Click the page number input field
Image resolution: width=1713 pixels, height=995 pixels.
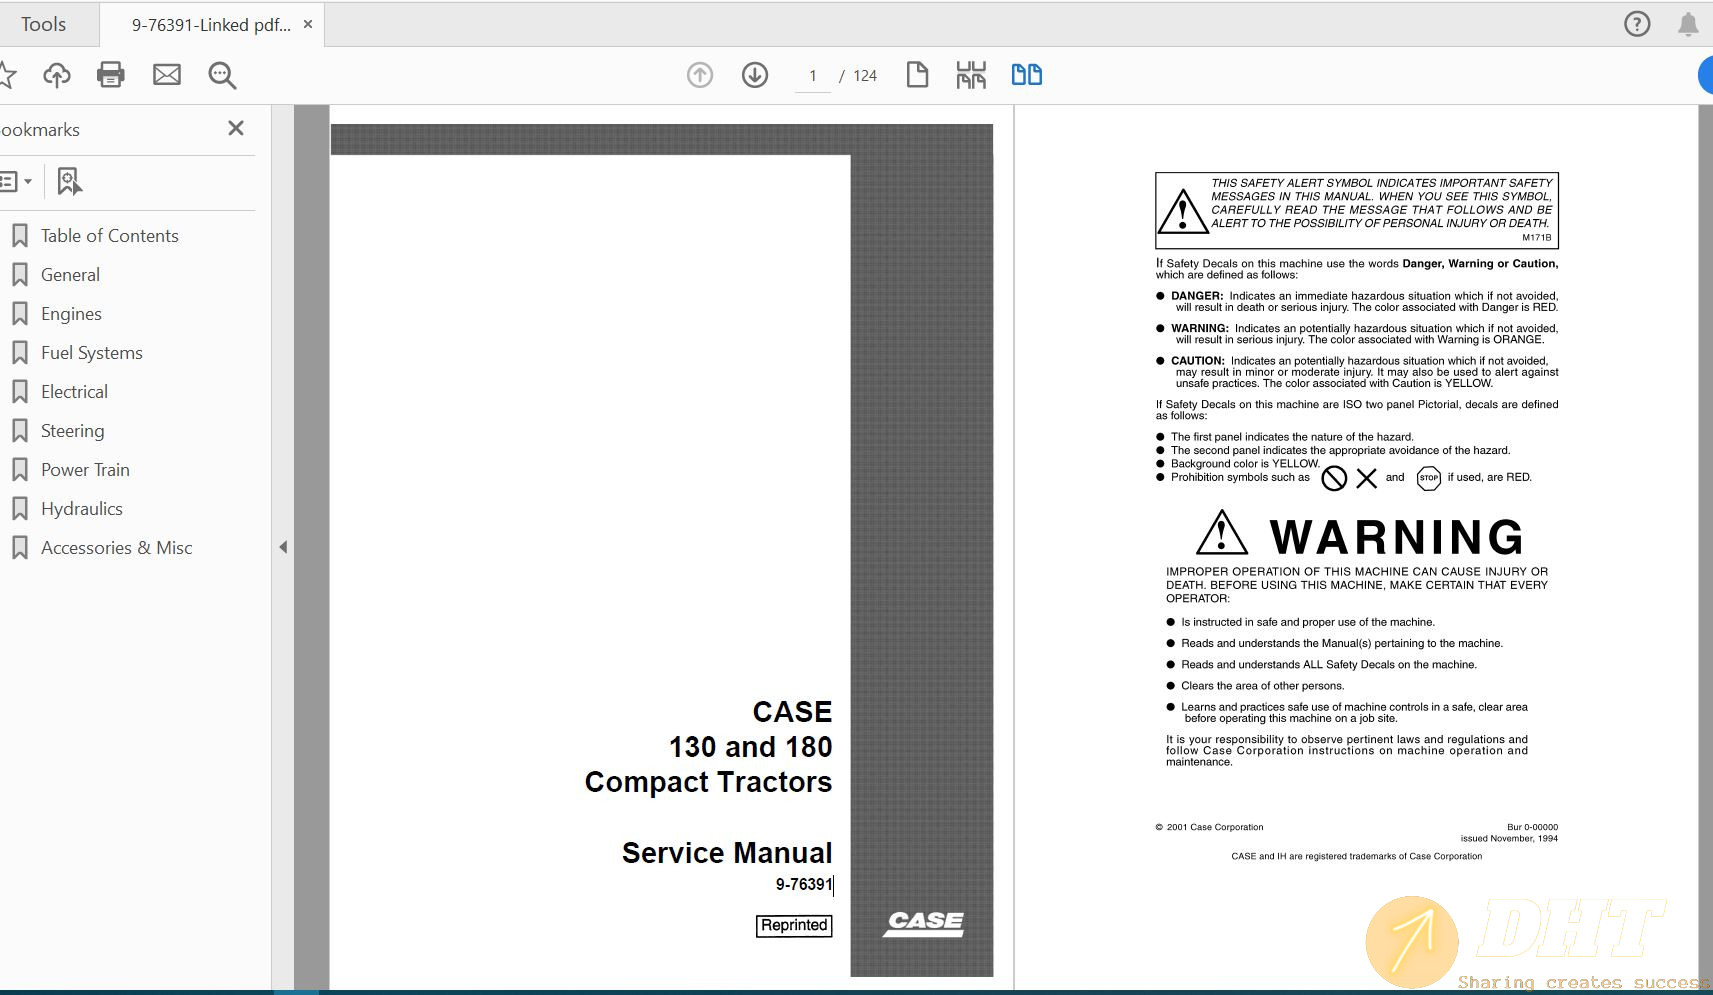[x=812, y=74]
